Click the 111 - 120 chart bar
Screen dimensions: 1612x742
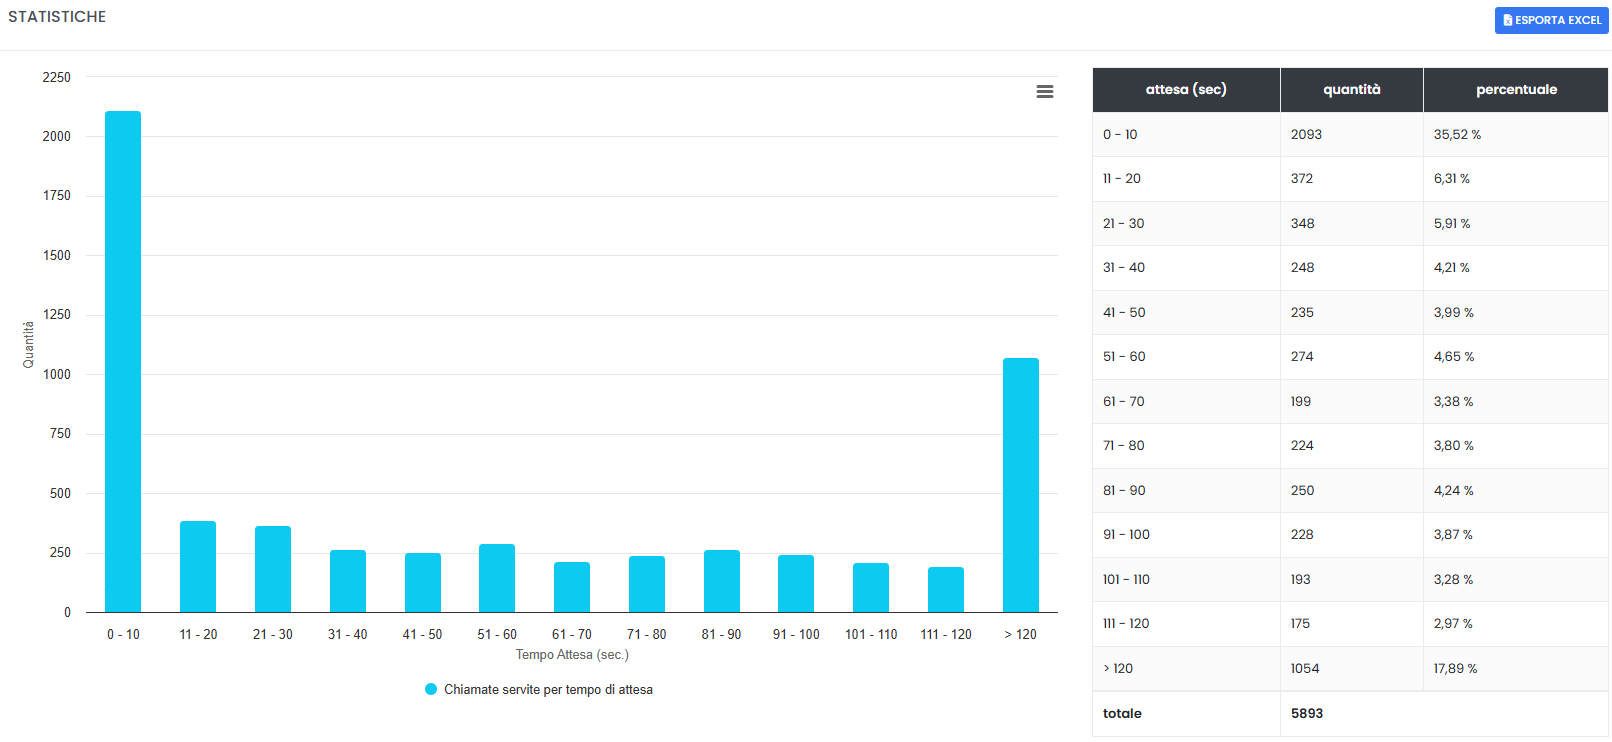tap(946, 589)
